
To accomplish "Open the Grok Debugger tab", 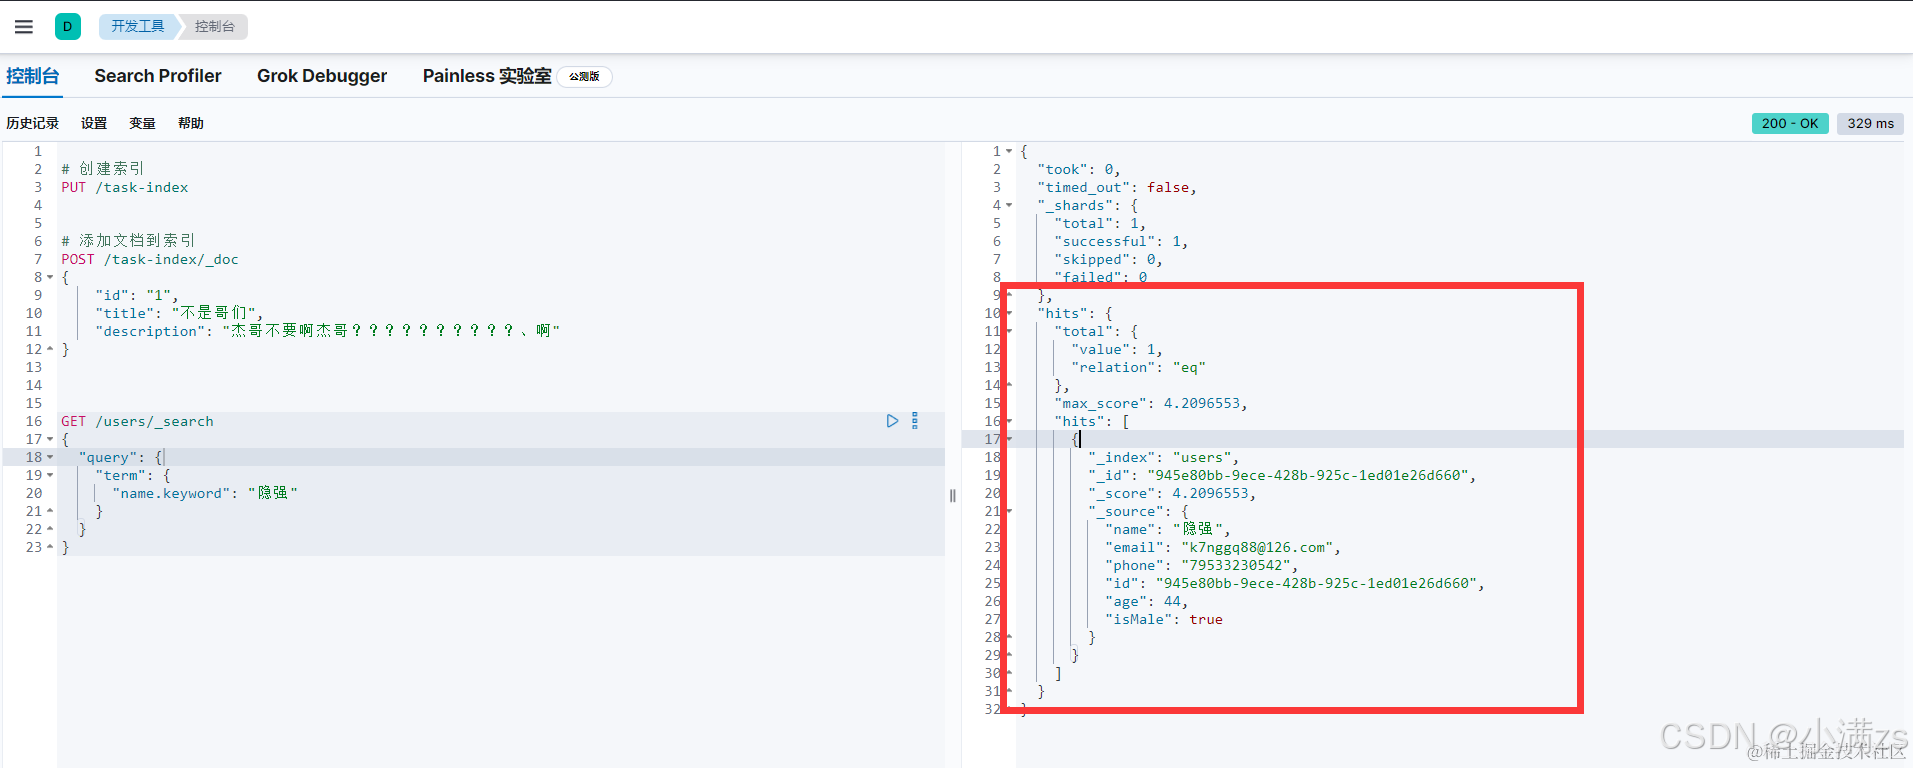I will (x=322, y=76).
